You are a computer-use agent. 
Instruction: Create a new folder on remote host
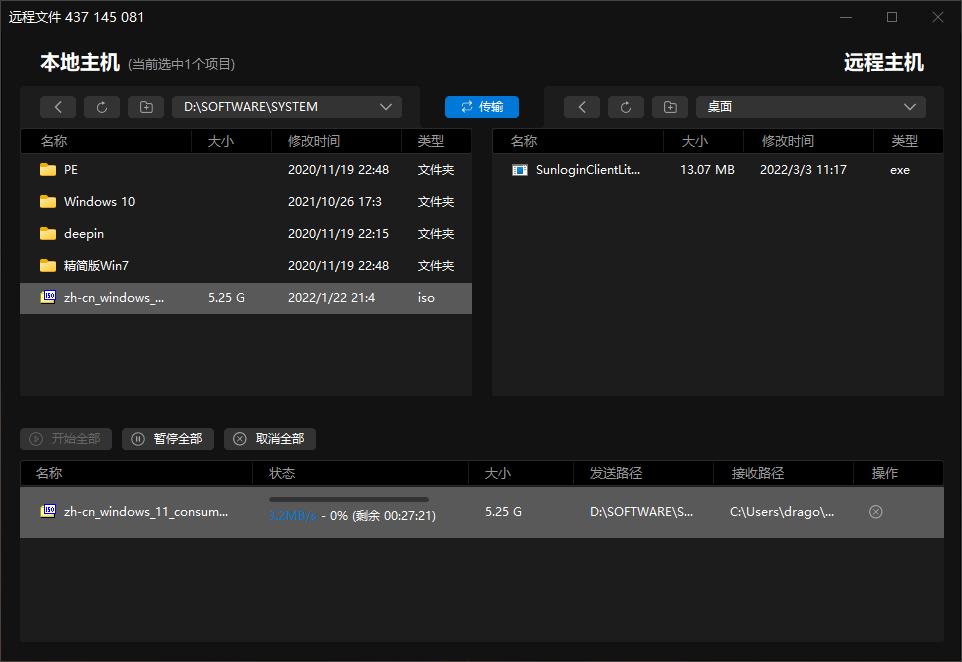tap(670, 106)
